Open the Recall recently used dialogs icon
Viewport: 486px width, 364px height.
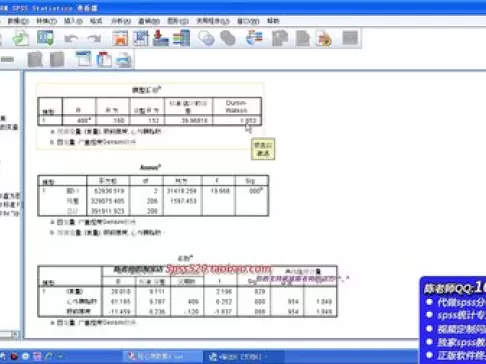click(x=45, y=38)
